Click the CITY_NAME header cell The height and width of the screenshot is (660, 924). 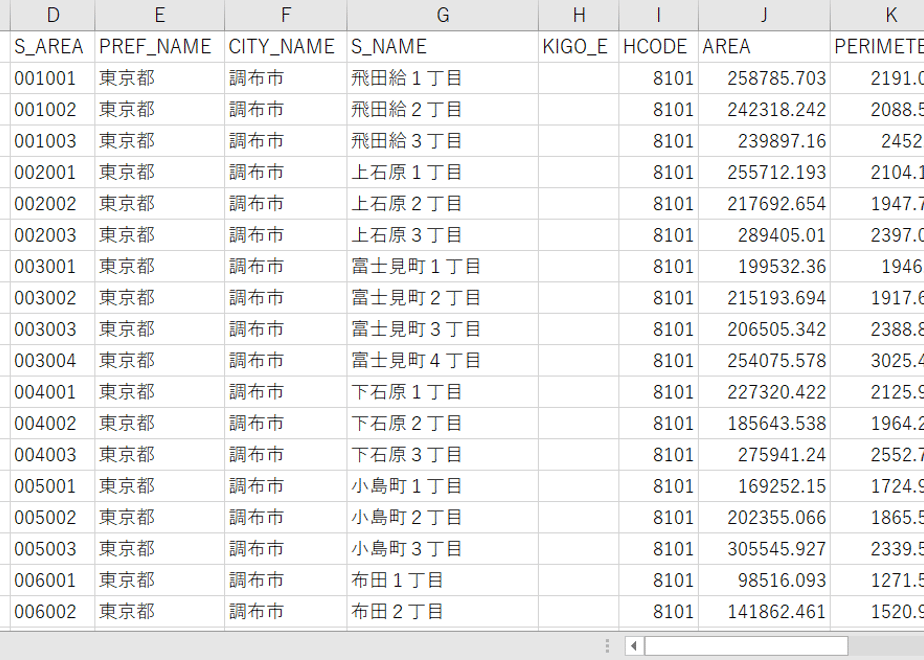click(286, 47)
